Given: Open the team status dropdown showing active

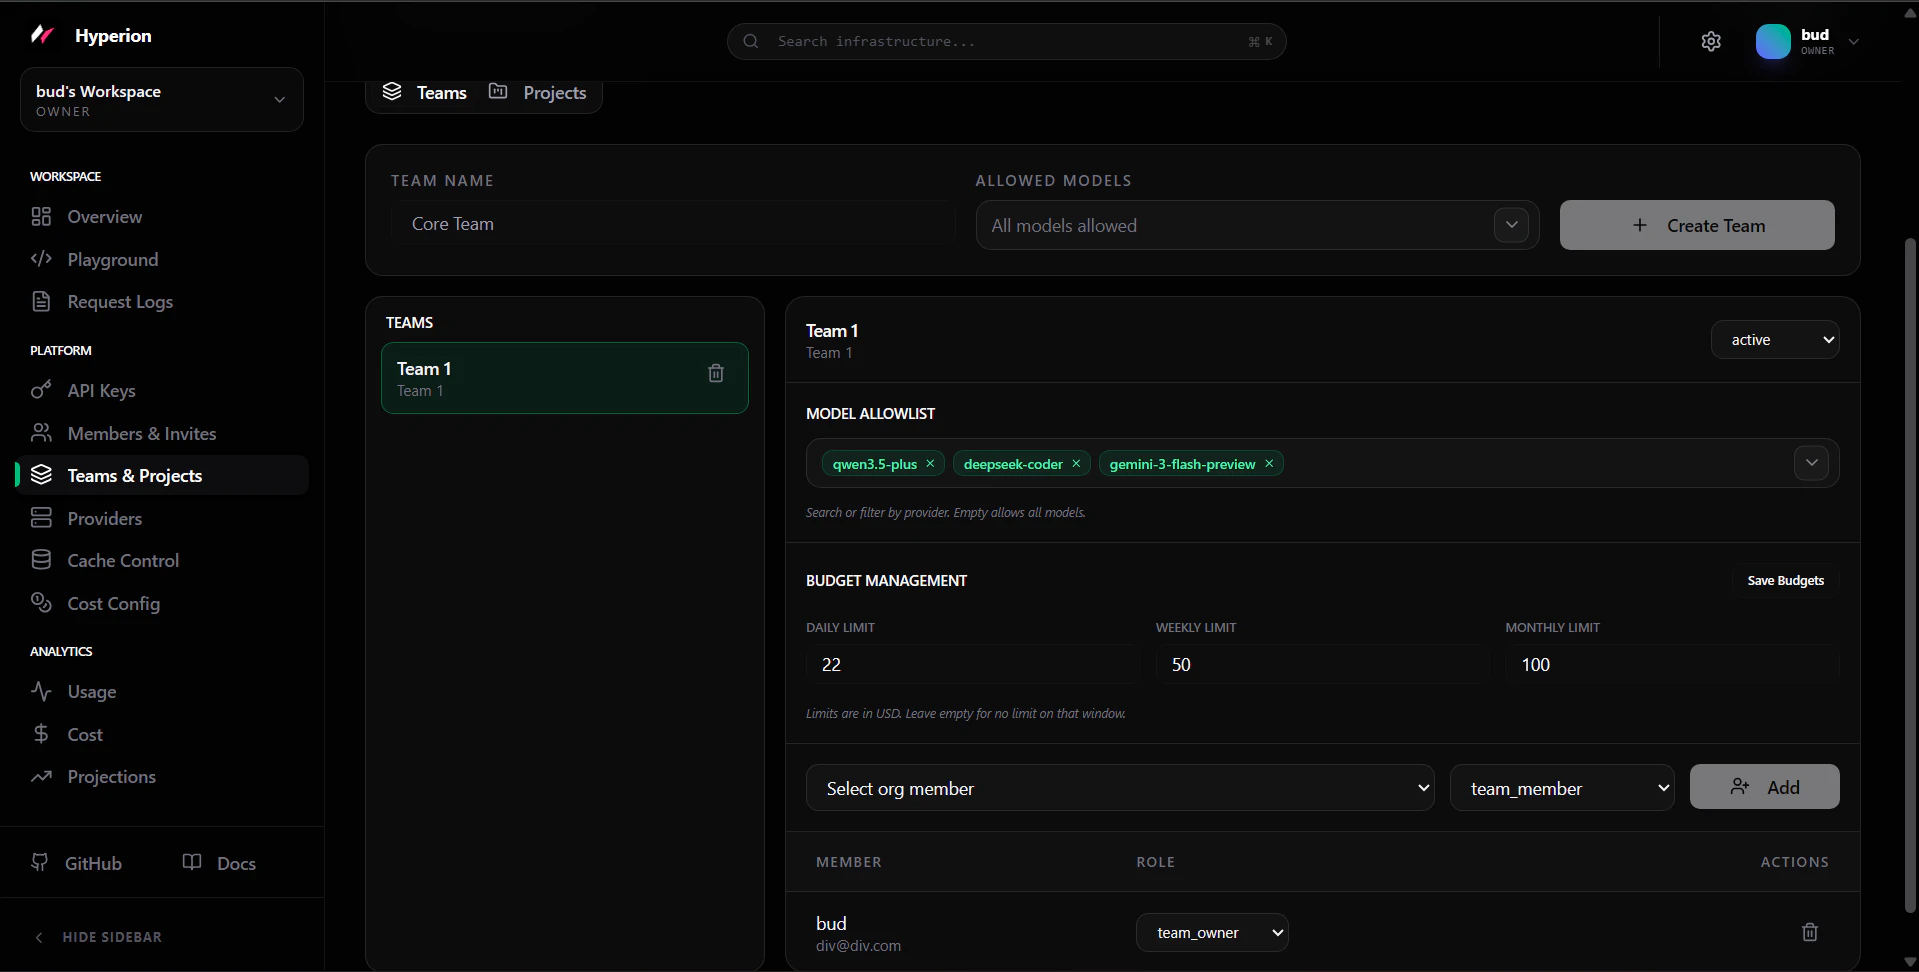Looking at the screenshot, I should [x=1776, y=340].
